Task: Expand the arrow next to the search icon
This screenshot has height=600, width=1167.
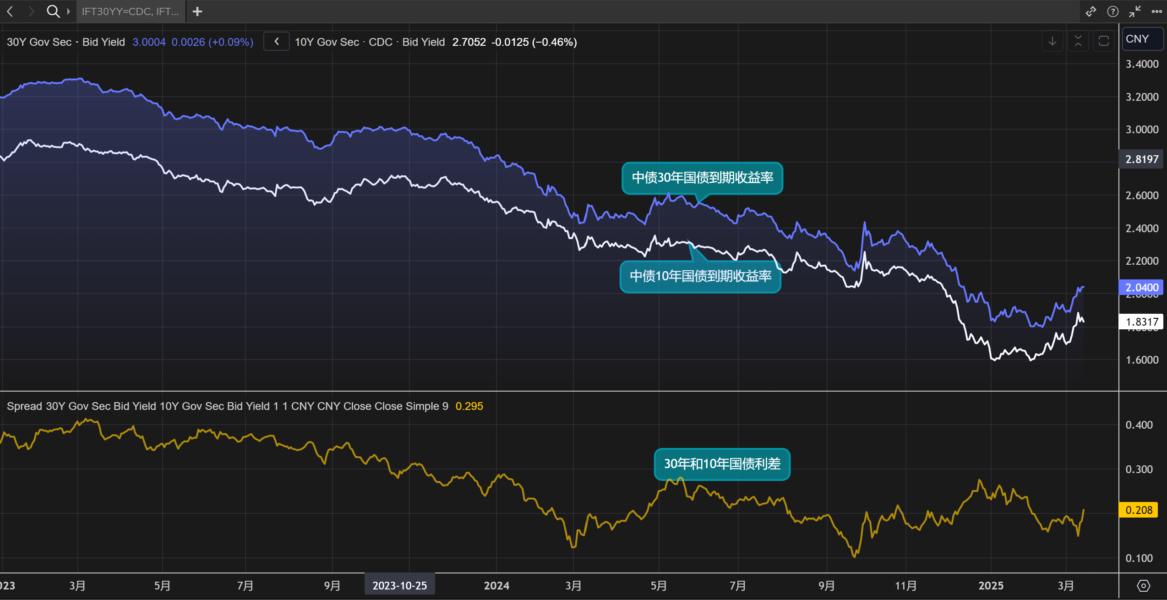Action: coord(68,11)
